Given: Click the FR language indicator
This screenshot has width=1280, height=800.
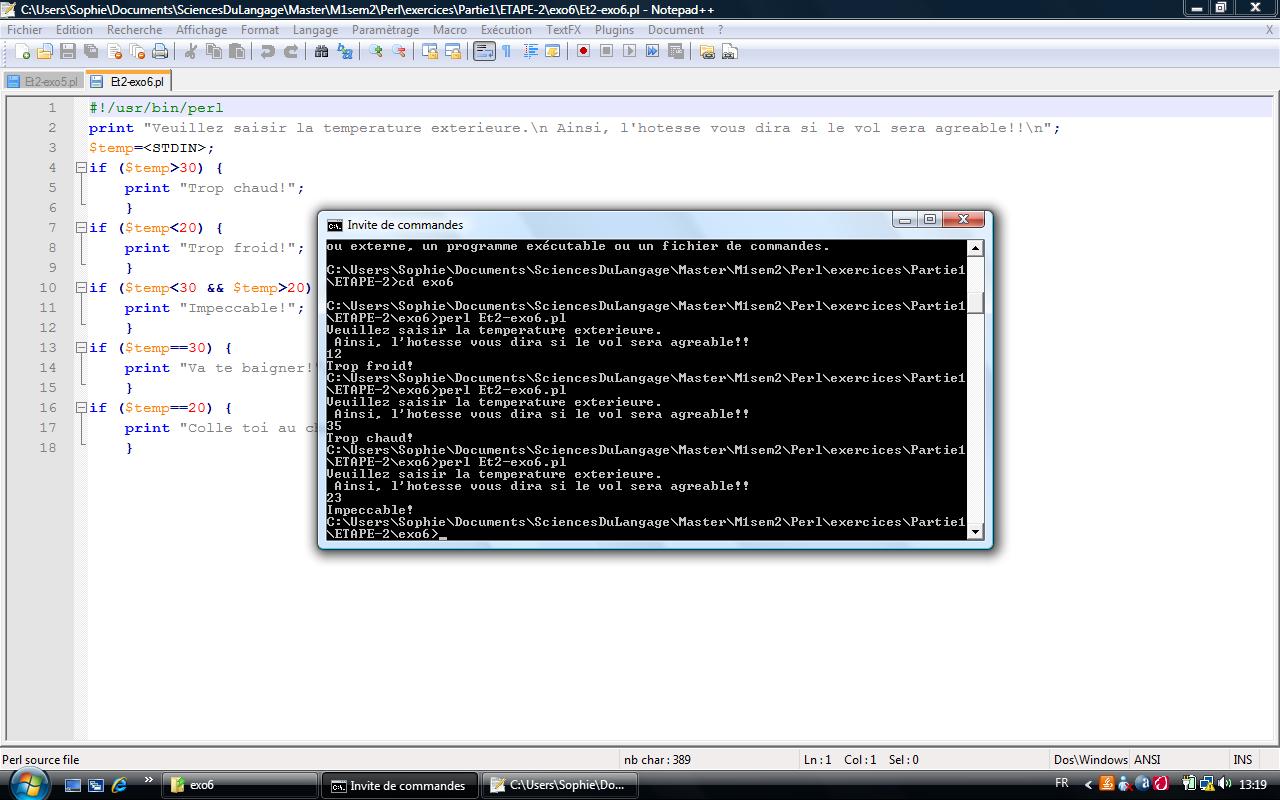Looking at the screenshot, I should pyautogui.click(x=1062, y=784).
